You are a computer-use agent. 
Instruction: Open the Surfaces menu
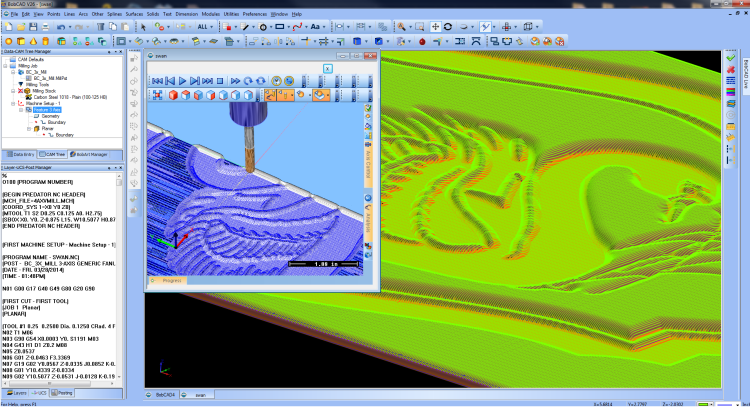[x=134, y=14]
